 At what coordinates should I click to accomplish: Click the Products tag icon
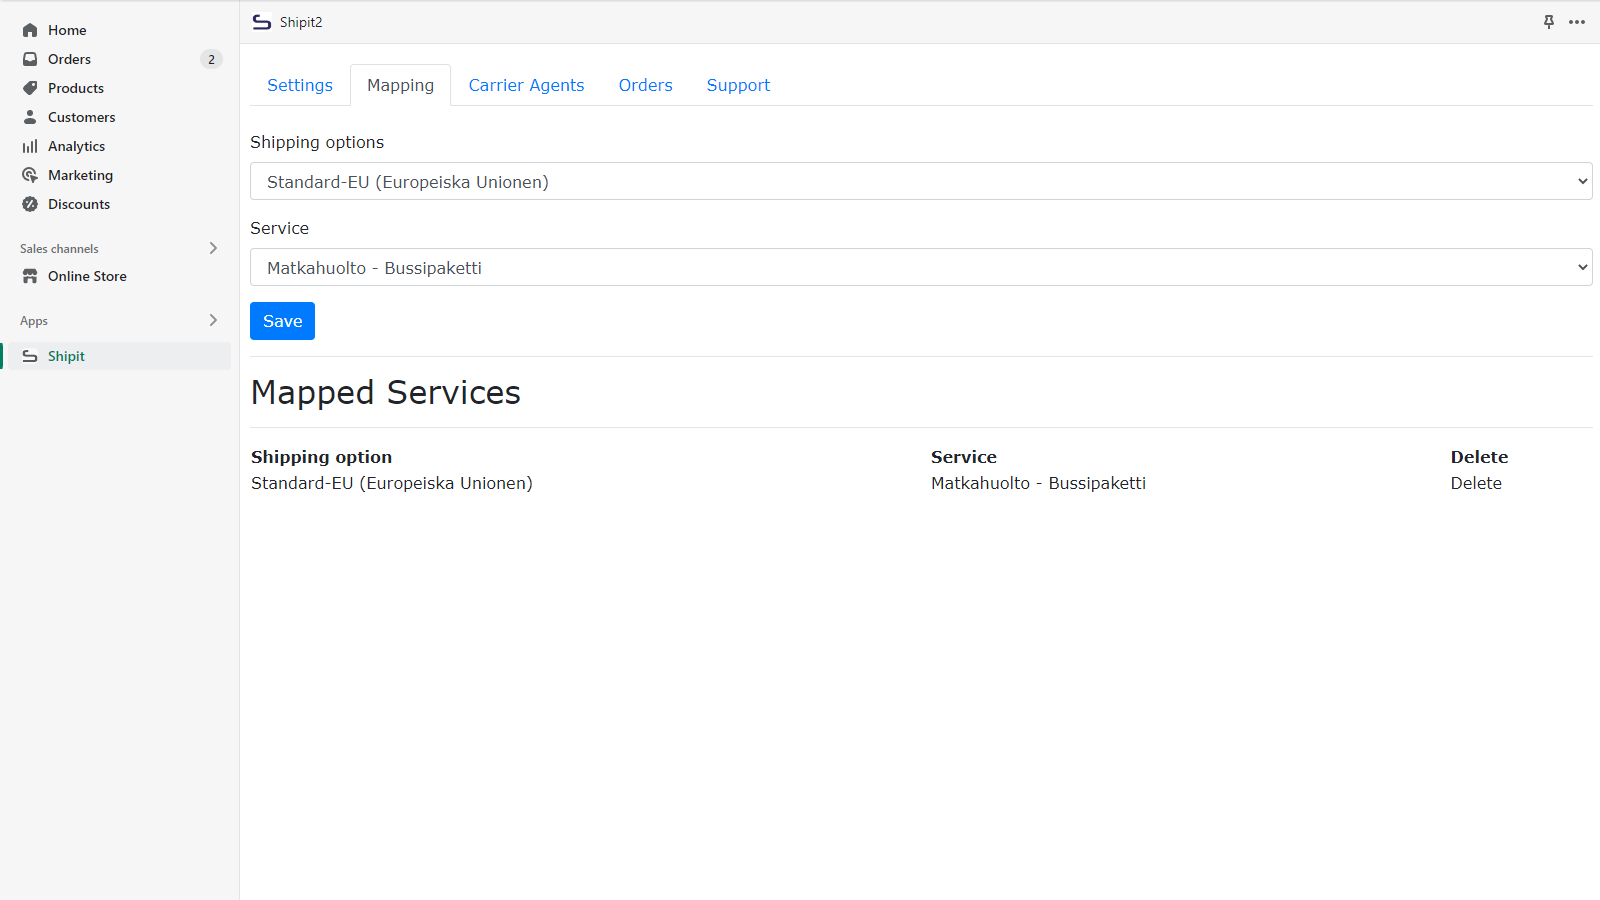[30, 88]
